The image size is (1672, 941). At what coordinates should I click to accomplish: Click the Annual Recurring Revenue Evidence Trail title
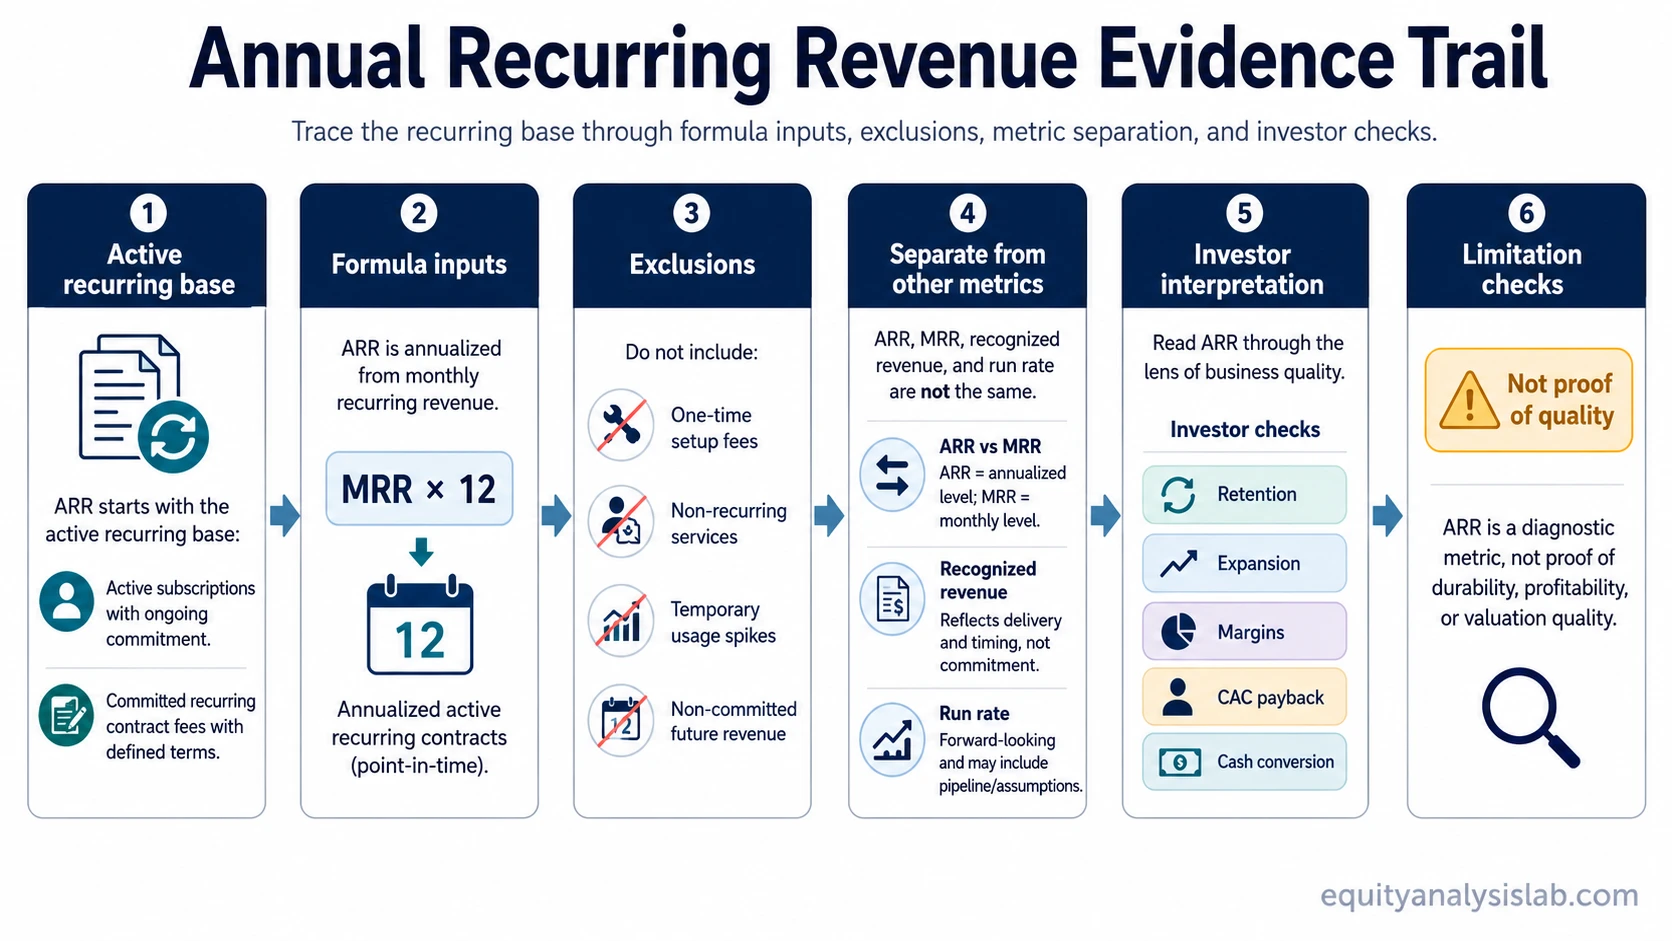click(x=868, y=58)
